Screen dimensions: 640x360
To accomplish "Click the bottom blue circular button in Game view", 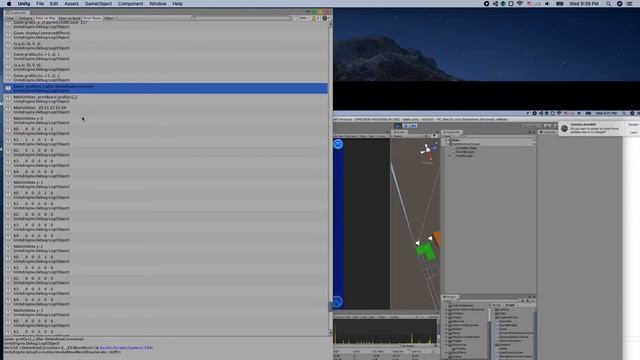I will [337, 302].
